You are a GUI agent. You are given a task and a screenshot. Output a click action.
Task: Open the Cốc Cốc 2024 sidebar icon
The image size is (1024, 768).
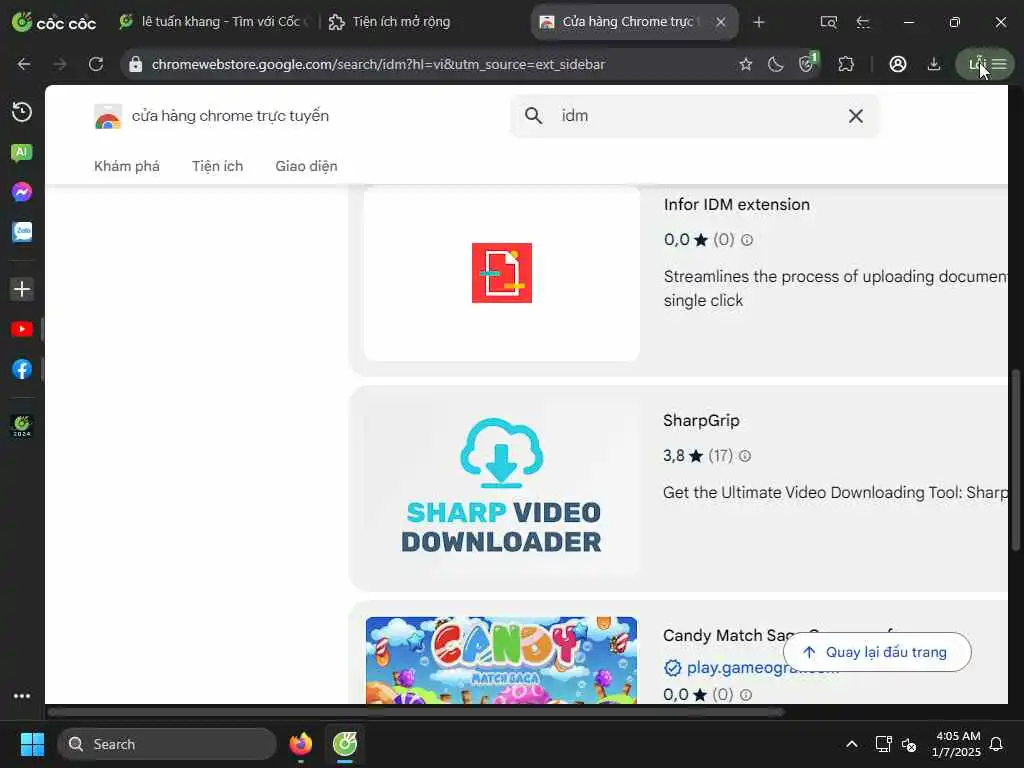[x=22, y=426]
